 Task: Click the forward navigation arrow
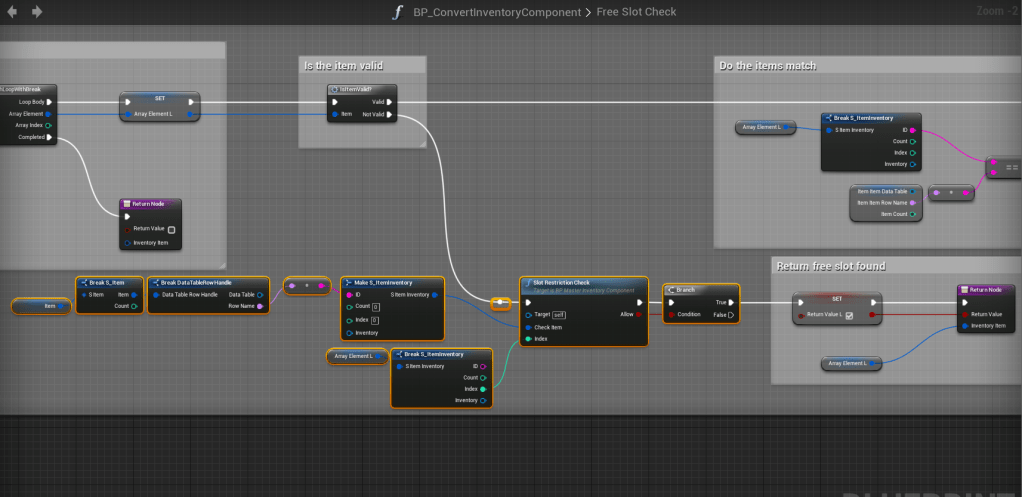pos(37,12)
